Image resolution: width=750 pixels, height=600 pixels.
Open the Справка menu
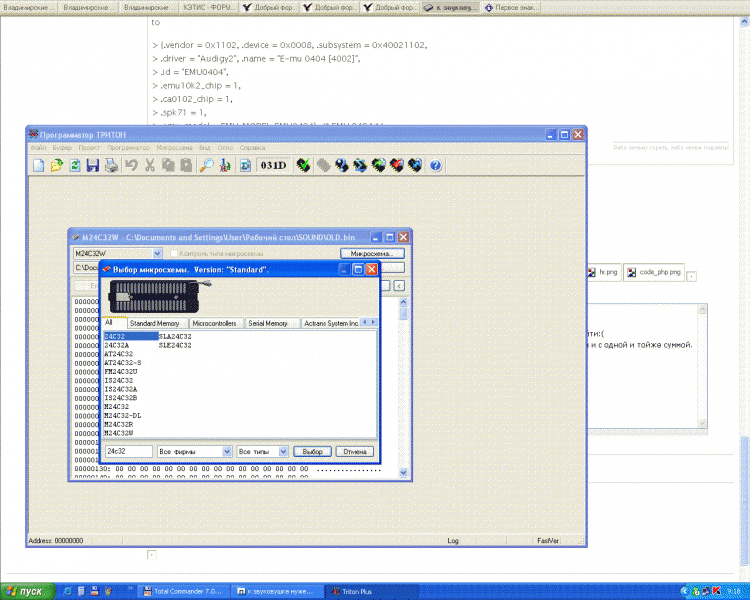[x=253, y=148]
